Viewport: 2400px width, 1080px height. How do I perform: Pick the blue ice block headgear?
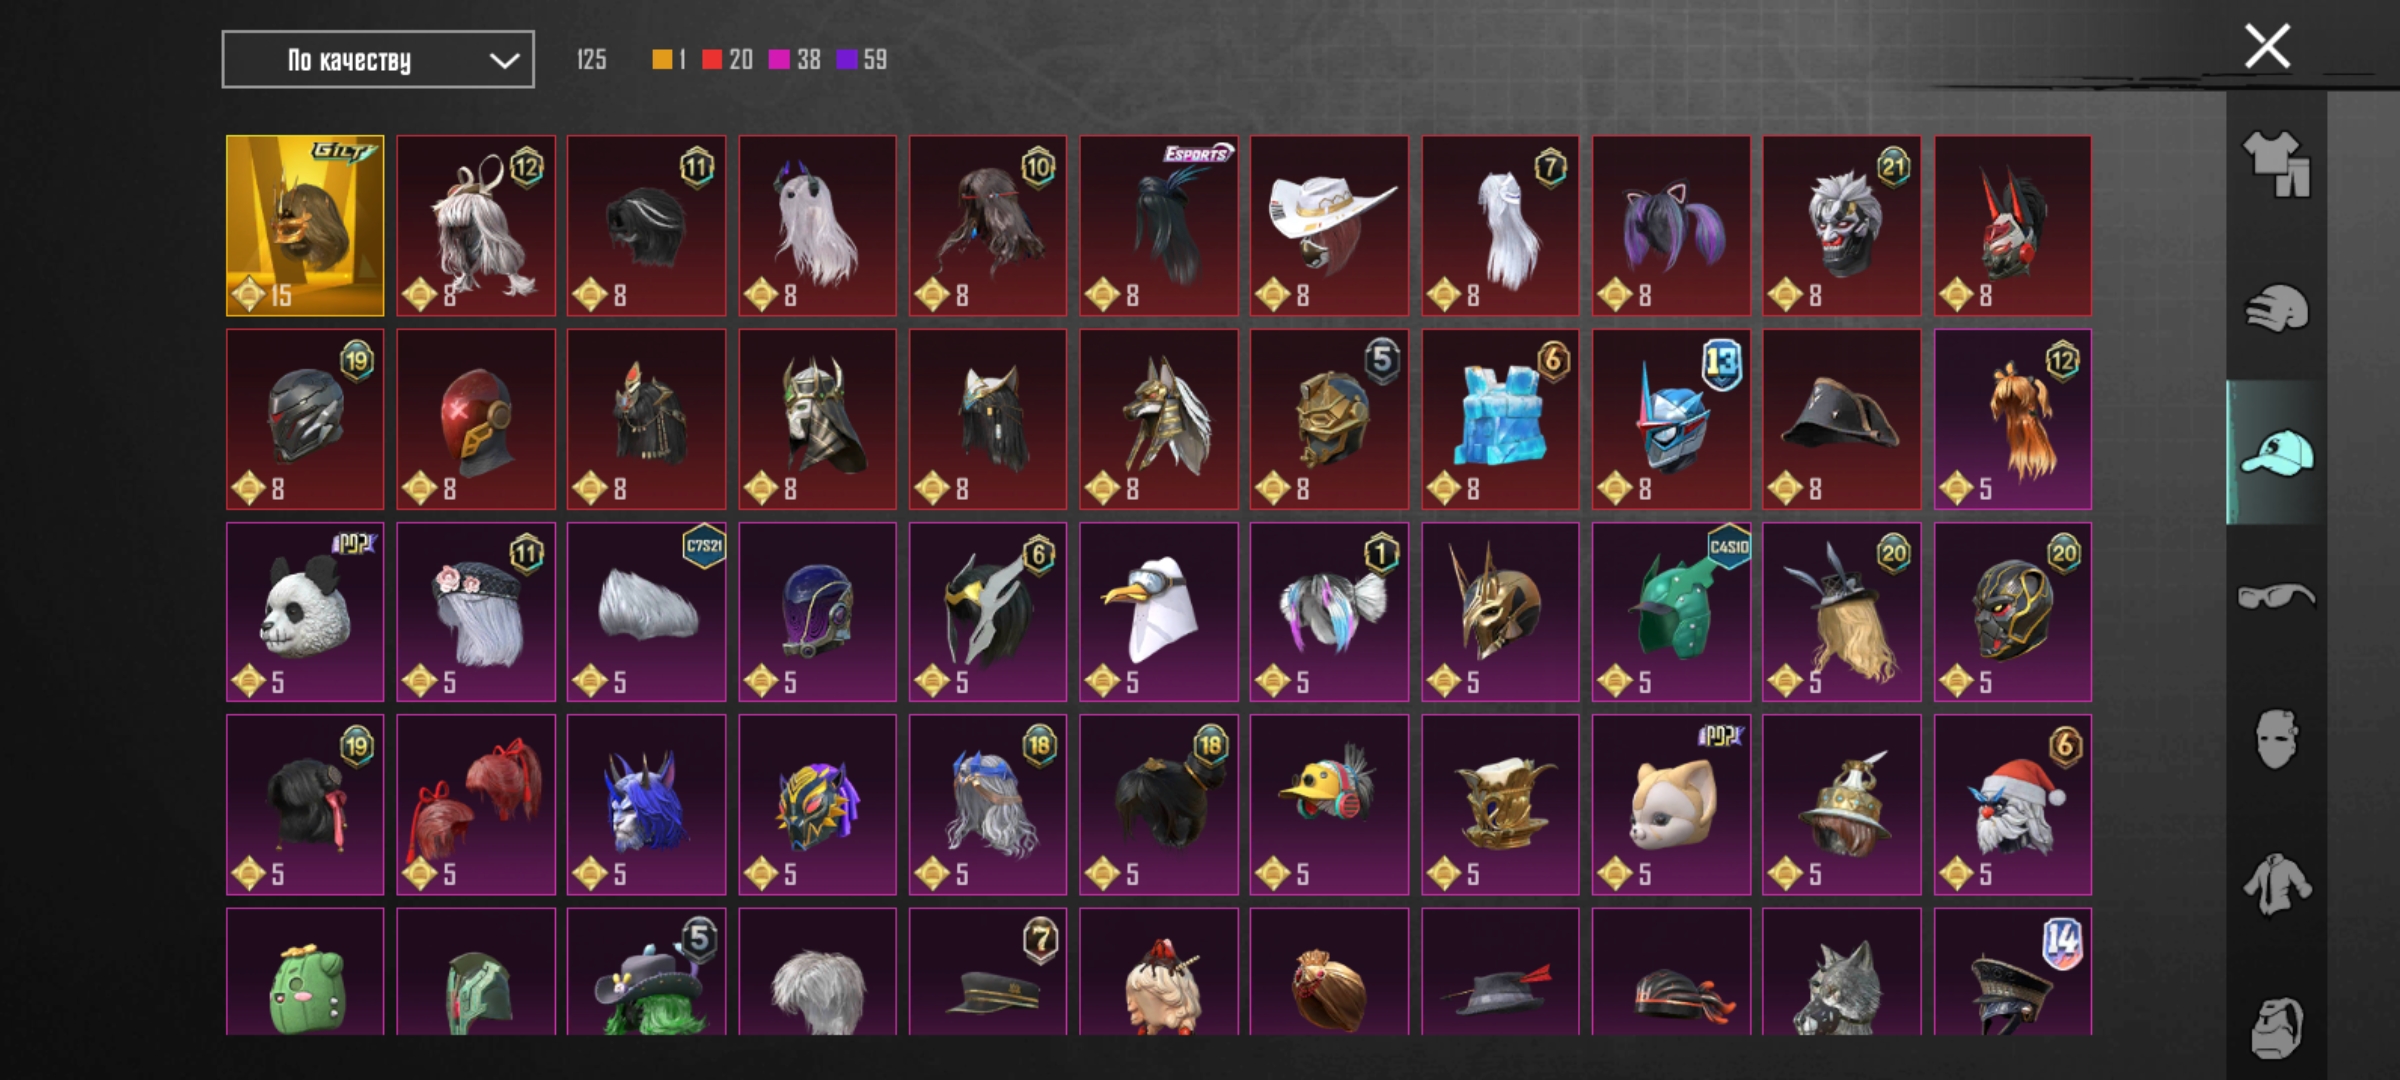tap(1500, 419)
